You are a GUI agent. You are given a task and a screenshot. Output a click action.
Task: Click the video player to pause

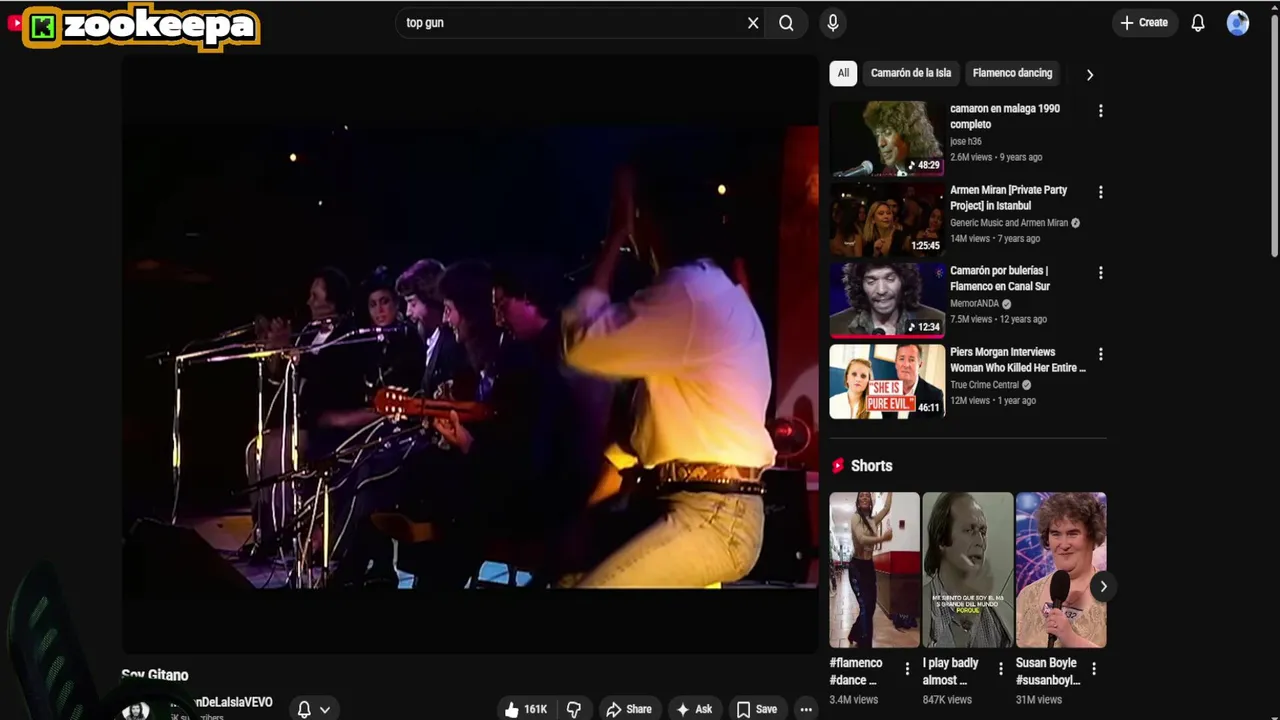pyautogui.click(x=470, y=355)
